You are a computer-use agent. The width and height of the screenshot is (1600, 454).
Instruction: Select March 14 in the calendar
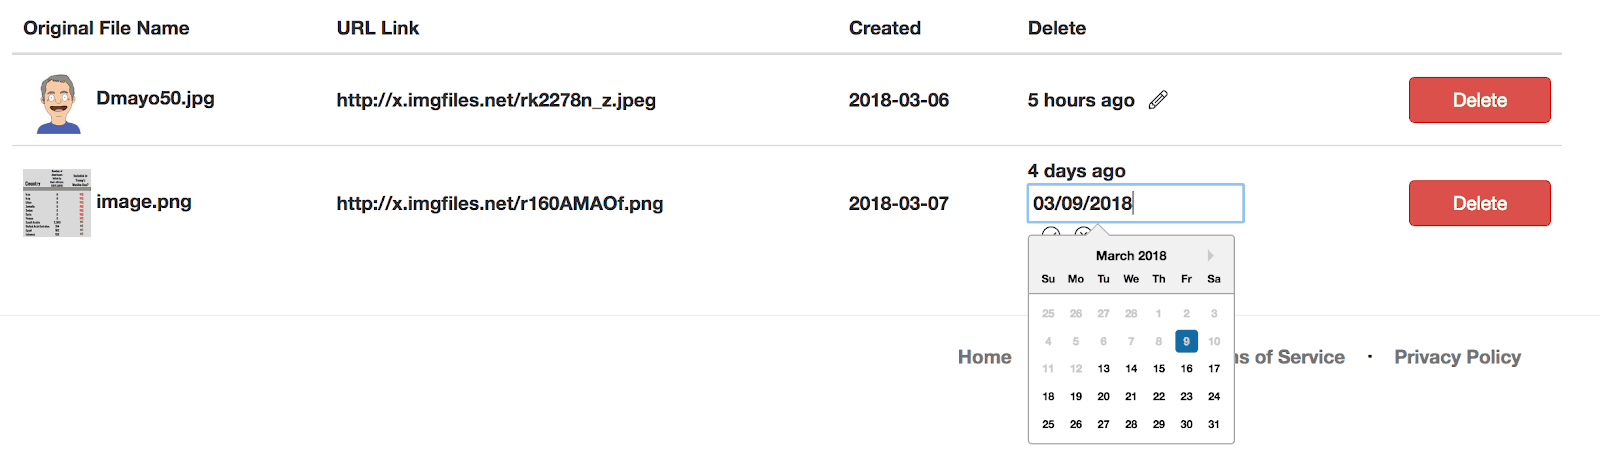click(1131, 369)
